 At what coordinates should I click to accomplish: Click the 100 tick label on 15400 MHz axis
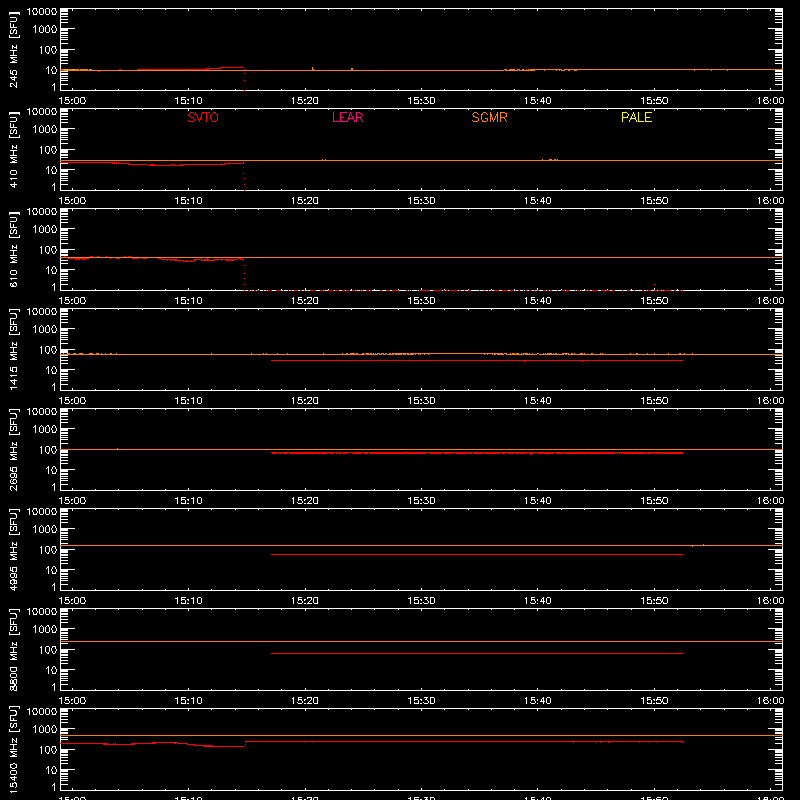pos(48,750)
